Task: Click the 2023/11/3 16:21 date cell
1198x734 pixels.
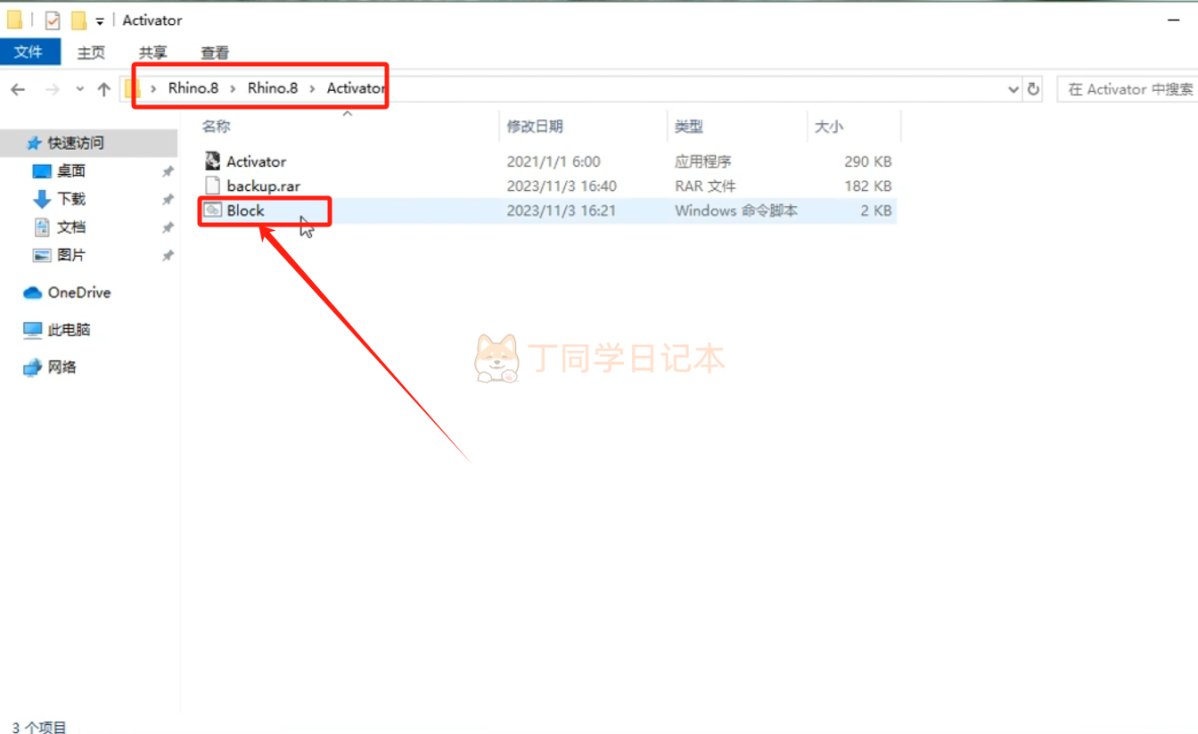Action: point(562,210)
